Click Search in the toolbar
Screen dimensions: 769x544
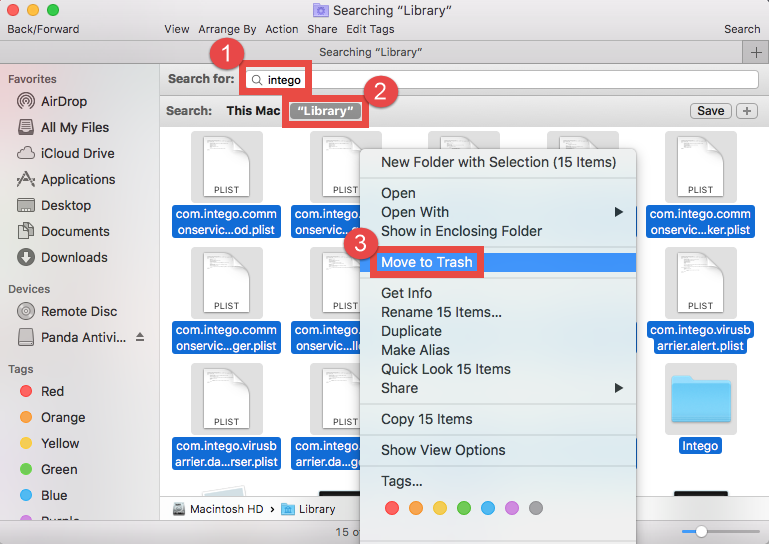coord(742,29)
